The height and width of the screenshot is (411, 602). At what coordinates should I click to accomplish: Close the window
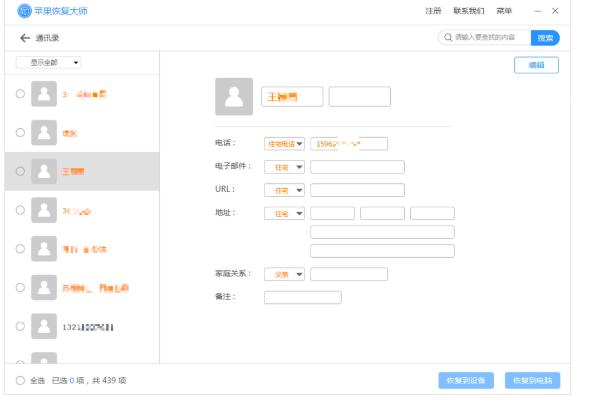point(555,11)
